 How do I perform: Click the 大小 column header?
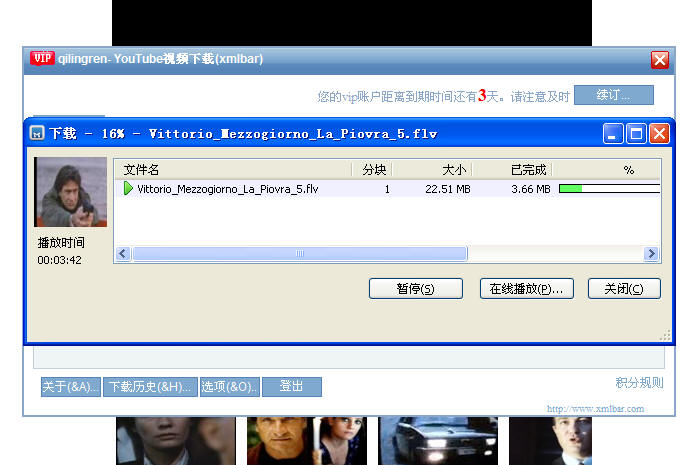432,169
